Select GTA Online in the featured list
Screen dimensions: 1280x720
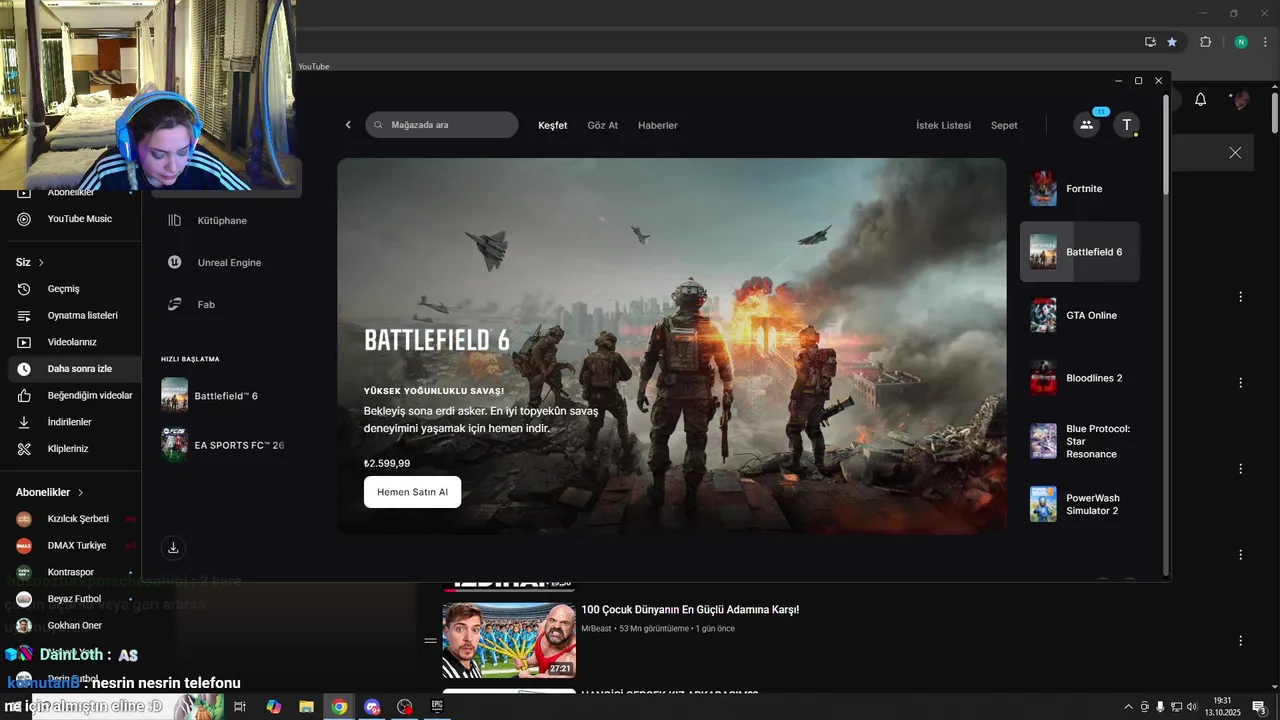[x=1080, y=315]
